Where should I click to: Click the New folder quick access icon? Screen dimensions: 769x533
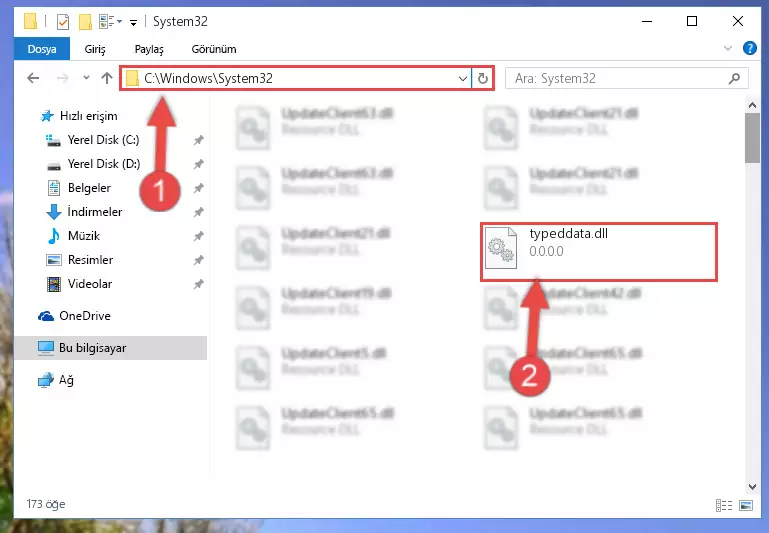[85, 22]
